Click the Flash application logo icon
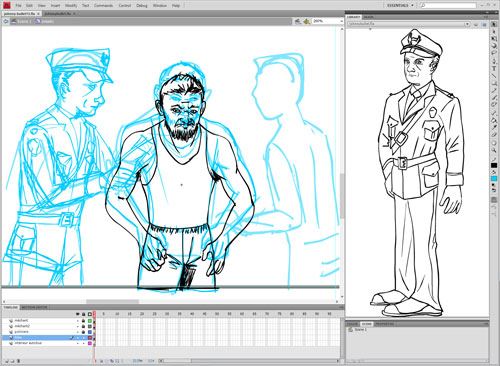 pos(7,5)
